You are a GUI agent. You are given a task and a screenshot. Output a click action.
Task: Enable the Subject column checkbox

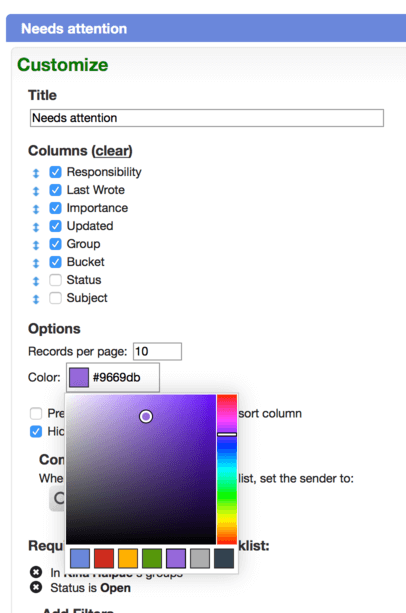pyautogui.click(x=55, y=298)
